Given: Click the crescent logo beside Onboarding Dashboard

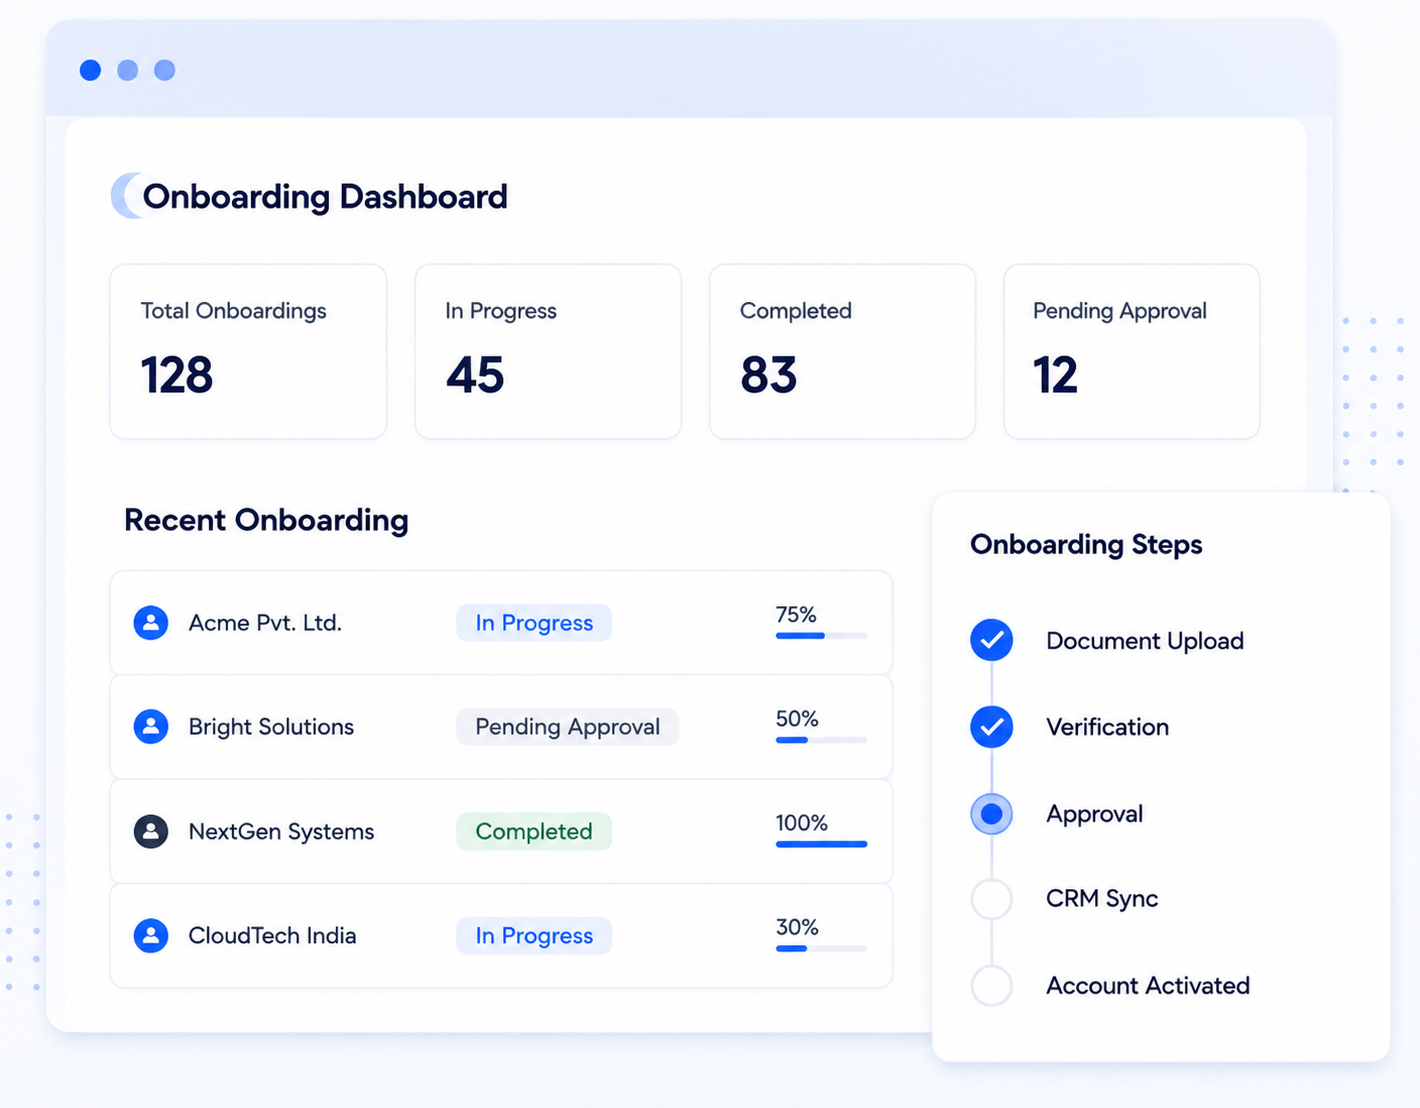Looking at the screenshot, I should pyautogui.click(x=127, y=195).
